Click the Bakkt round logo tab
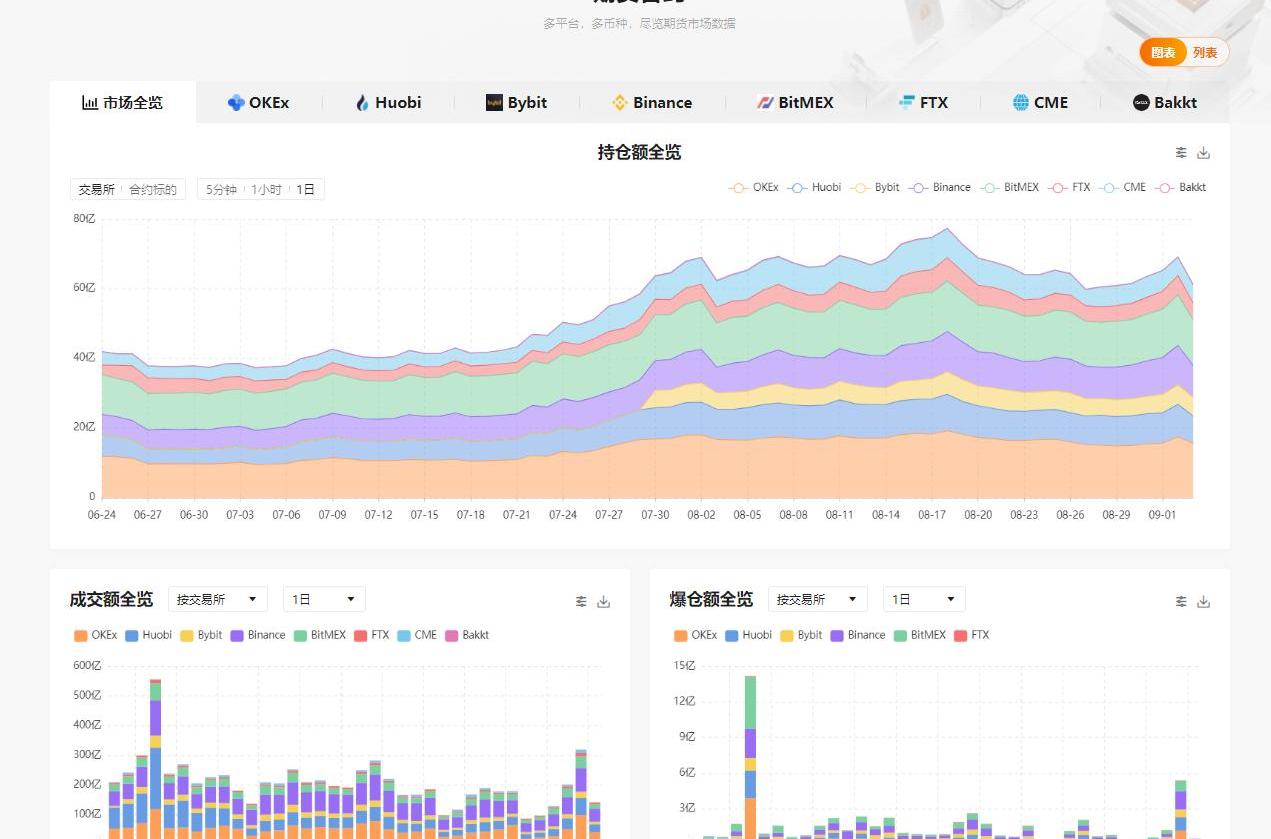This screenshot has height=839, width=1271. click(1141, 102)
